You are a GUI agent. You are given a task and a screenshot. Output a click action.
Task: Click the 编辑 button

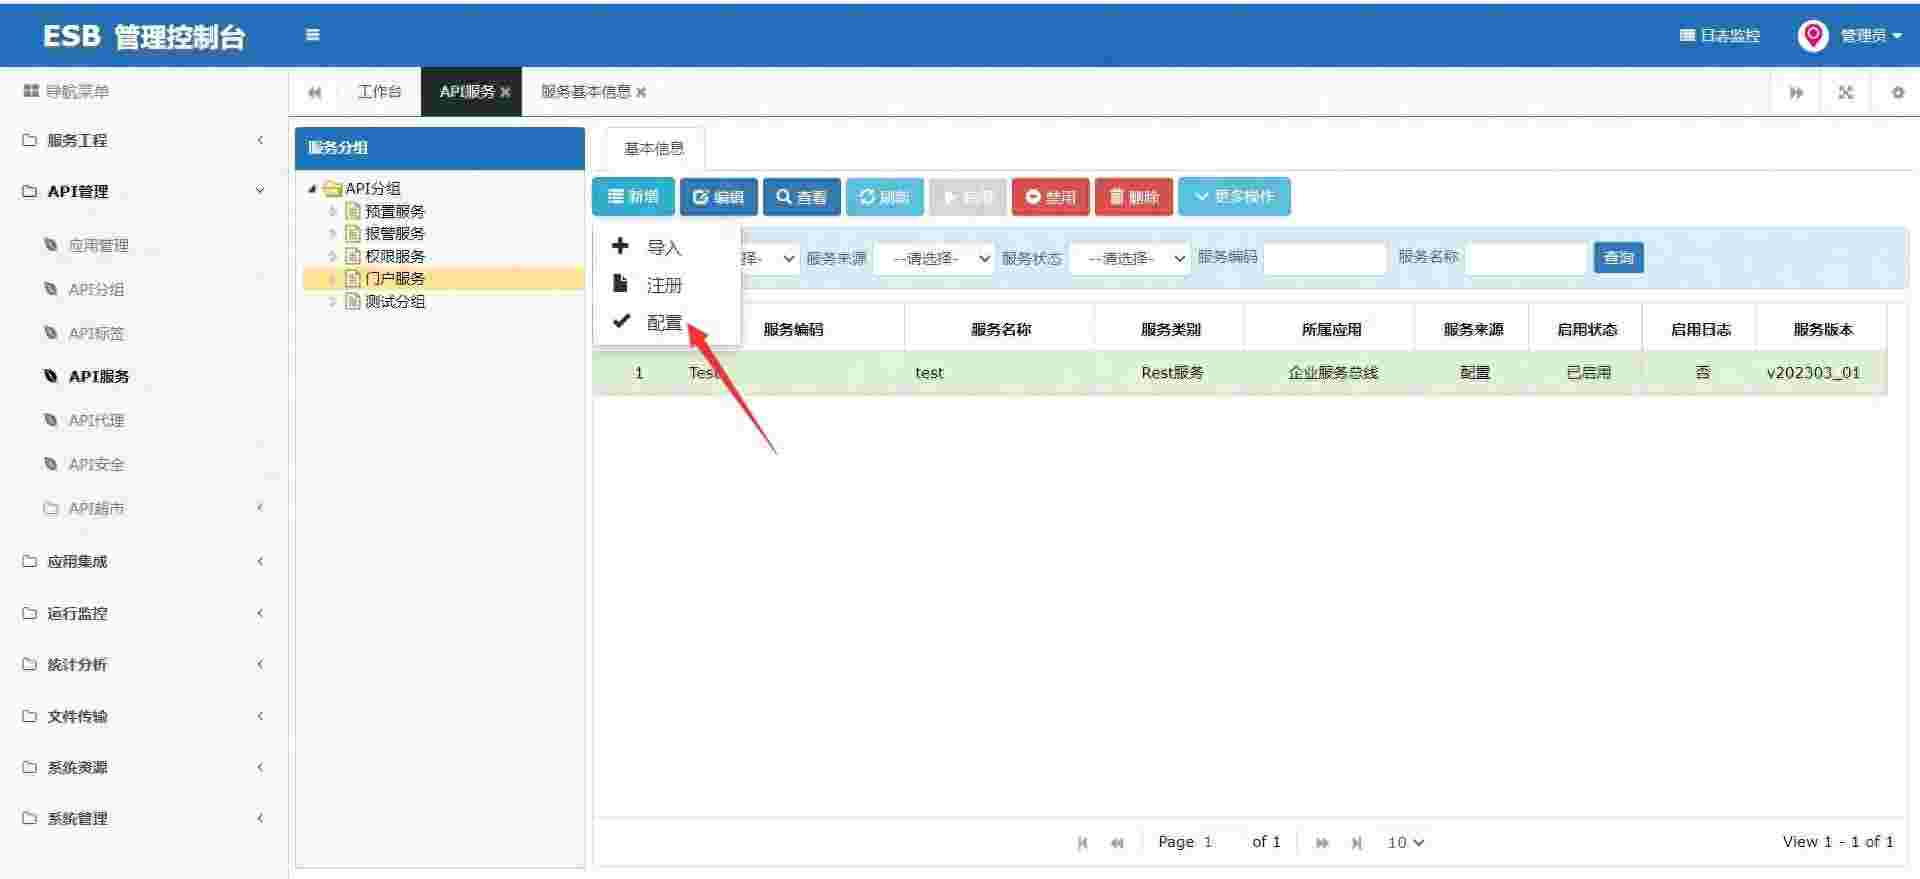click(719, 197)
